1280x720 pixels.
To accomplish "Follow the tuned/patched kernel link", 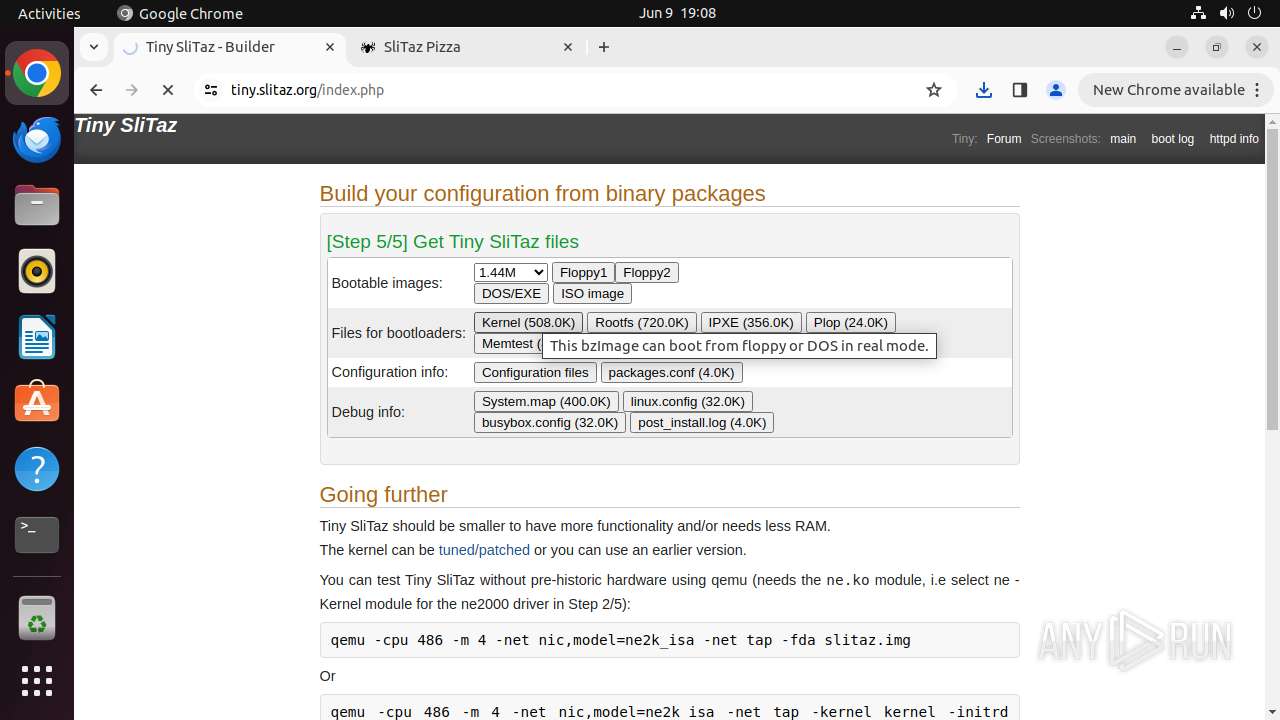I will 484,550.
